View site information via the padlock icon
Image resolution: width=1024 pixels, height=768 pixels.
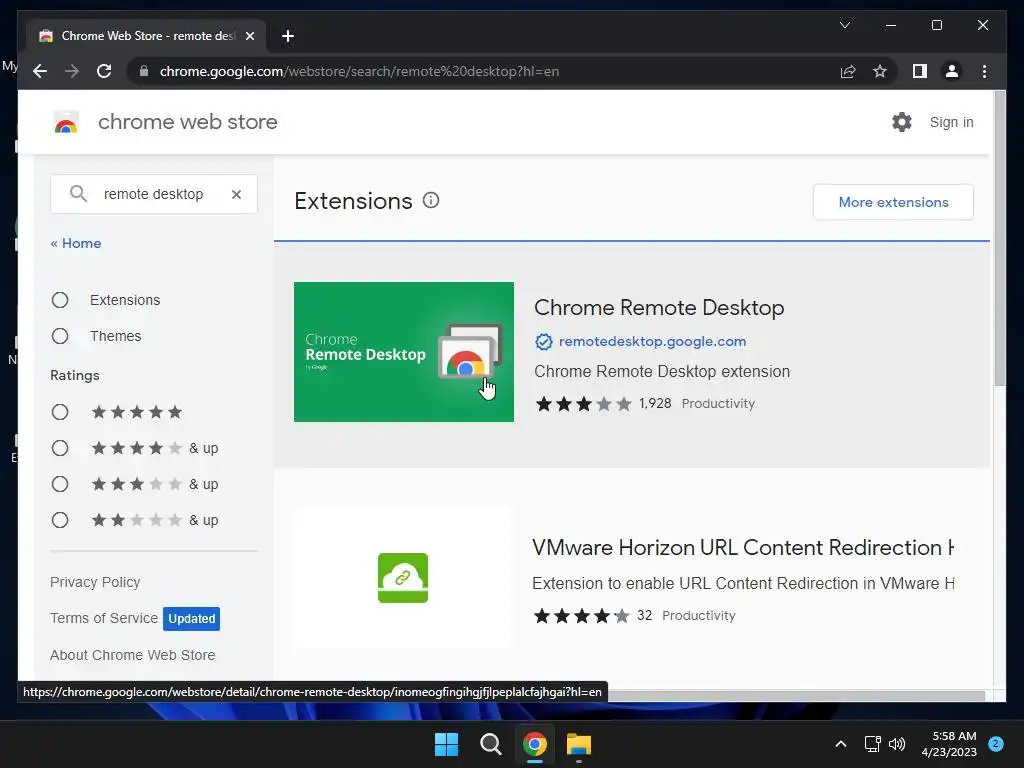[144, 71]
